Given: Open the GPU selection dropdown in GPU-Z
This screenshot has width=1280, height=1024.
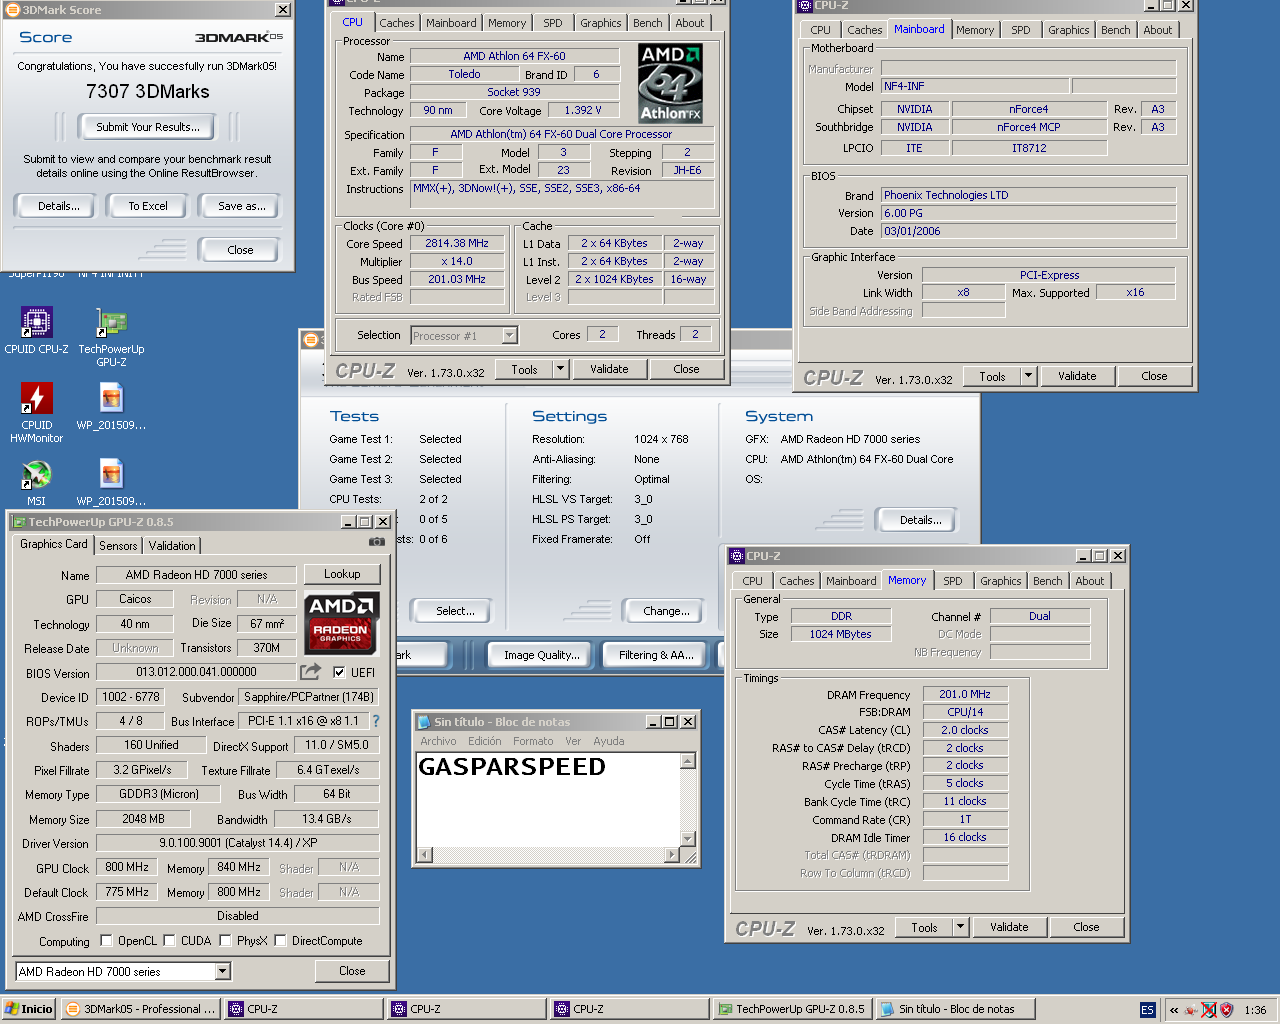Looking at the screenshot, I should 222,971.
